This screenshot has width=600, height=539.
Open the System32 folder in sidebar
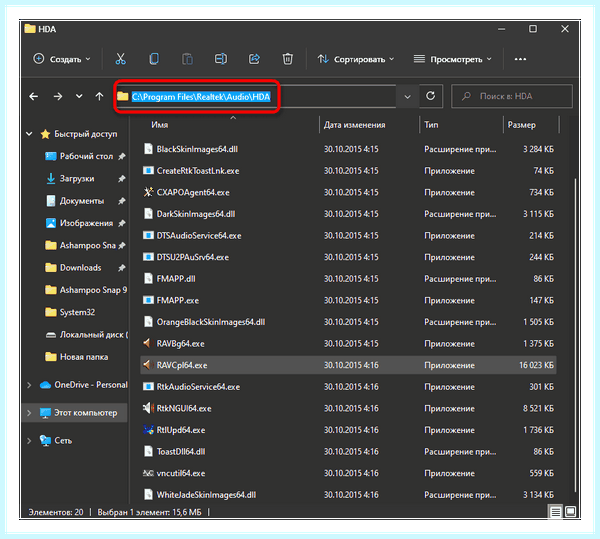(x=77, y=312)
